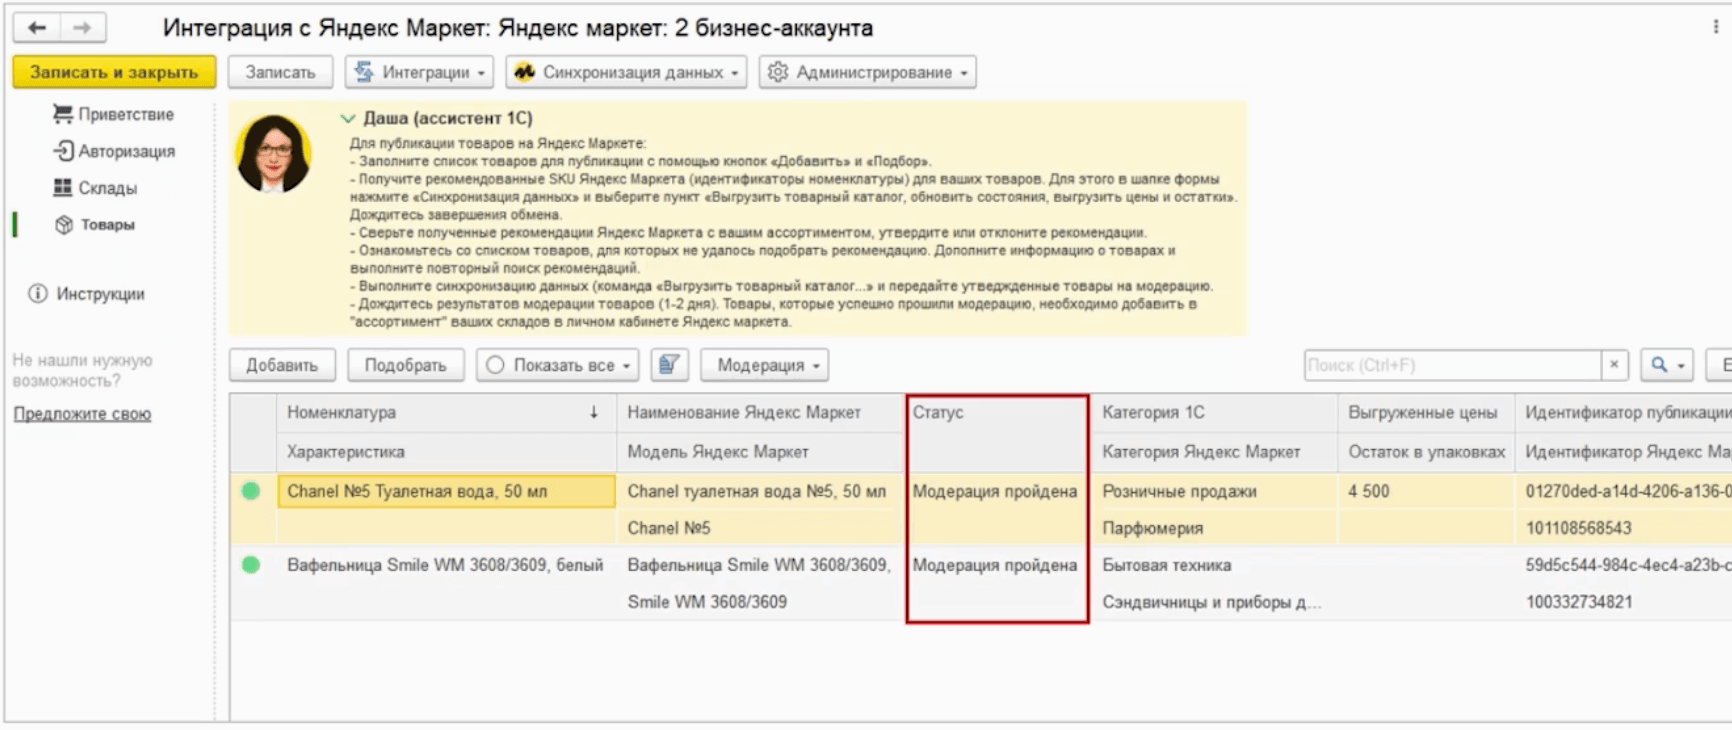1732x730 pixels.
Task: Open the Склады section
Action: point(108,188)
